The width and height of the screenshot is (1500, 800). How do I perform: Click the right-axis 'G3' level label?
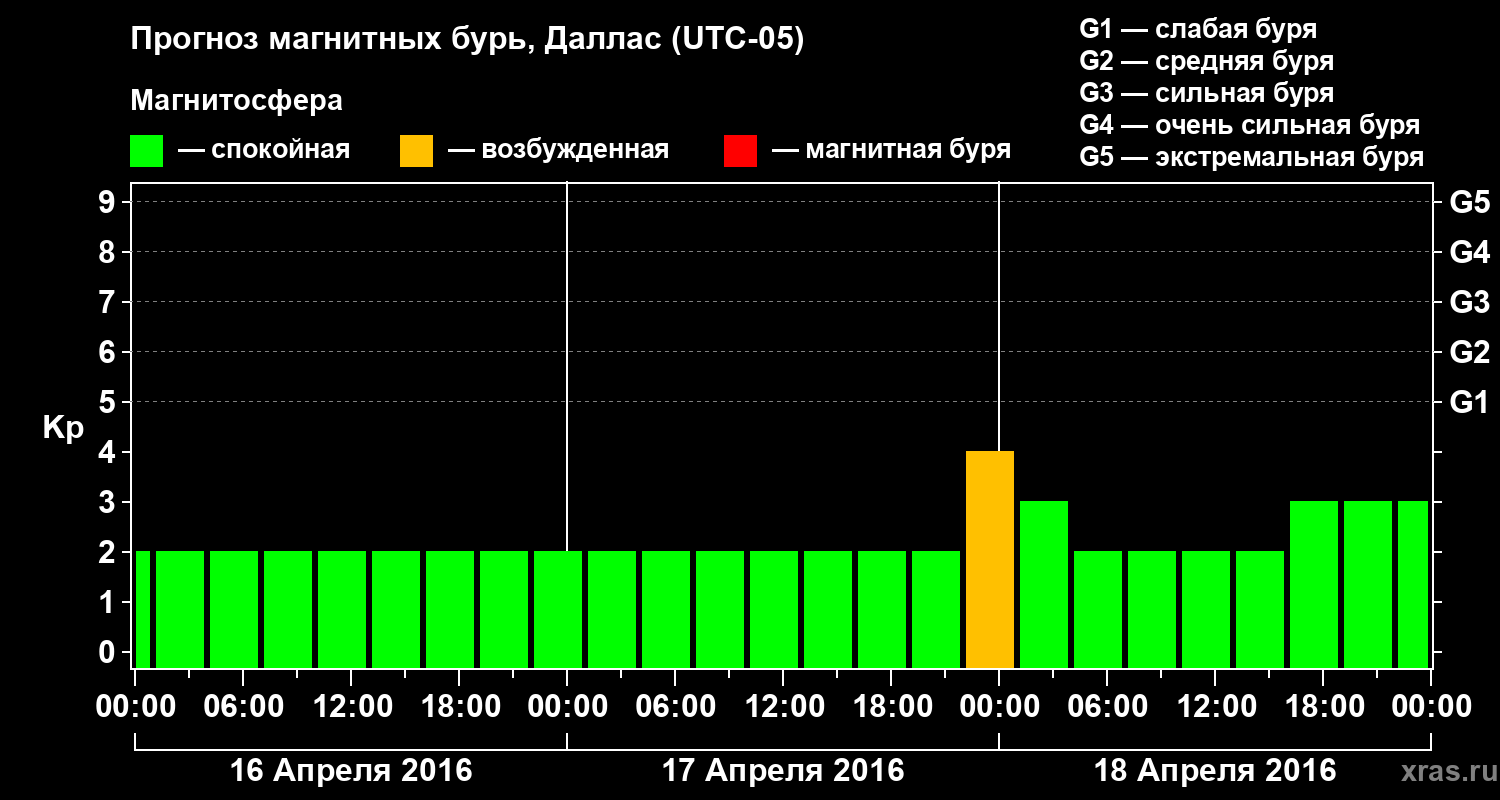[x=1470, y=302]
